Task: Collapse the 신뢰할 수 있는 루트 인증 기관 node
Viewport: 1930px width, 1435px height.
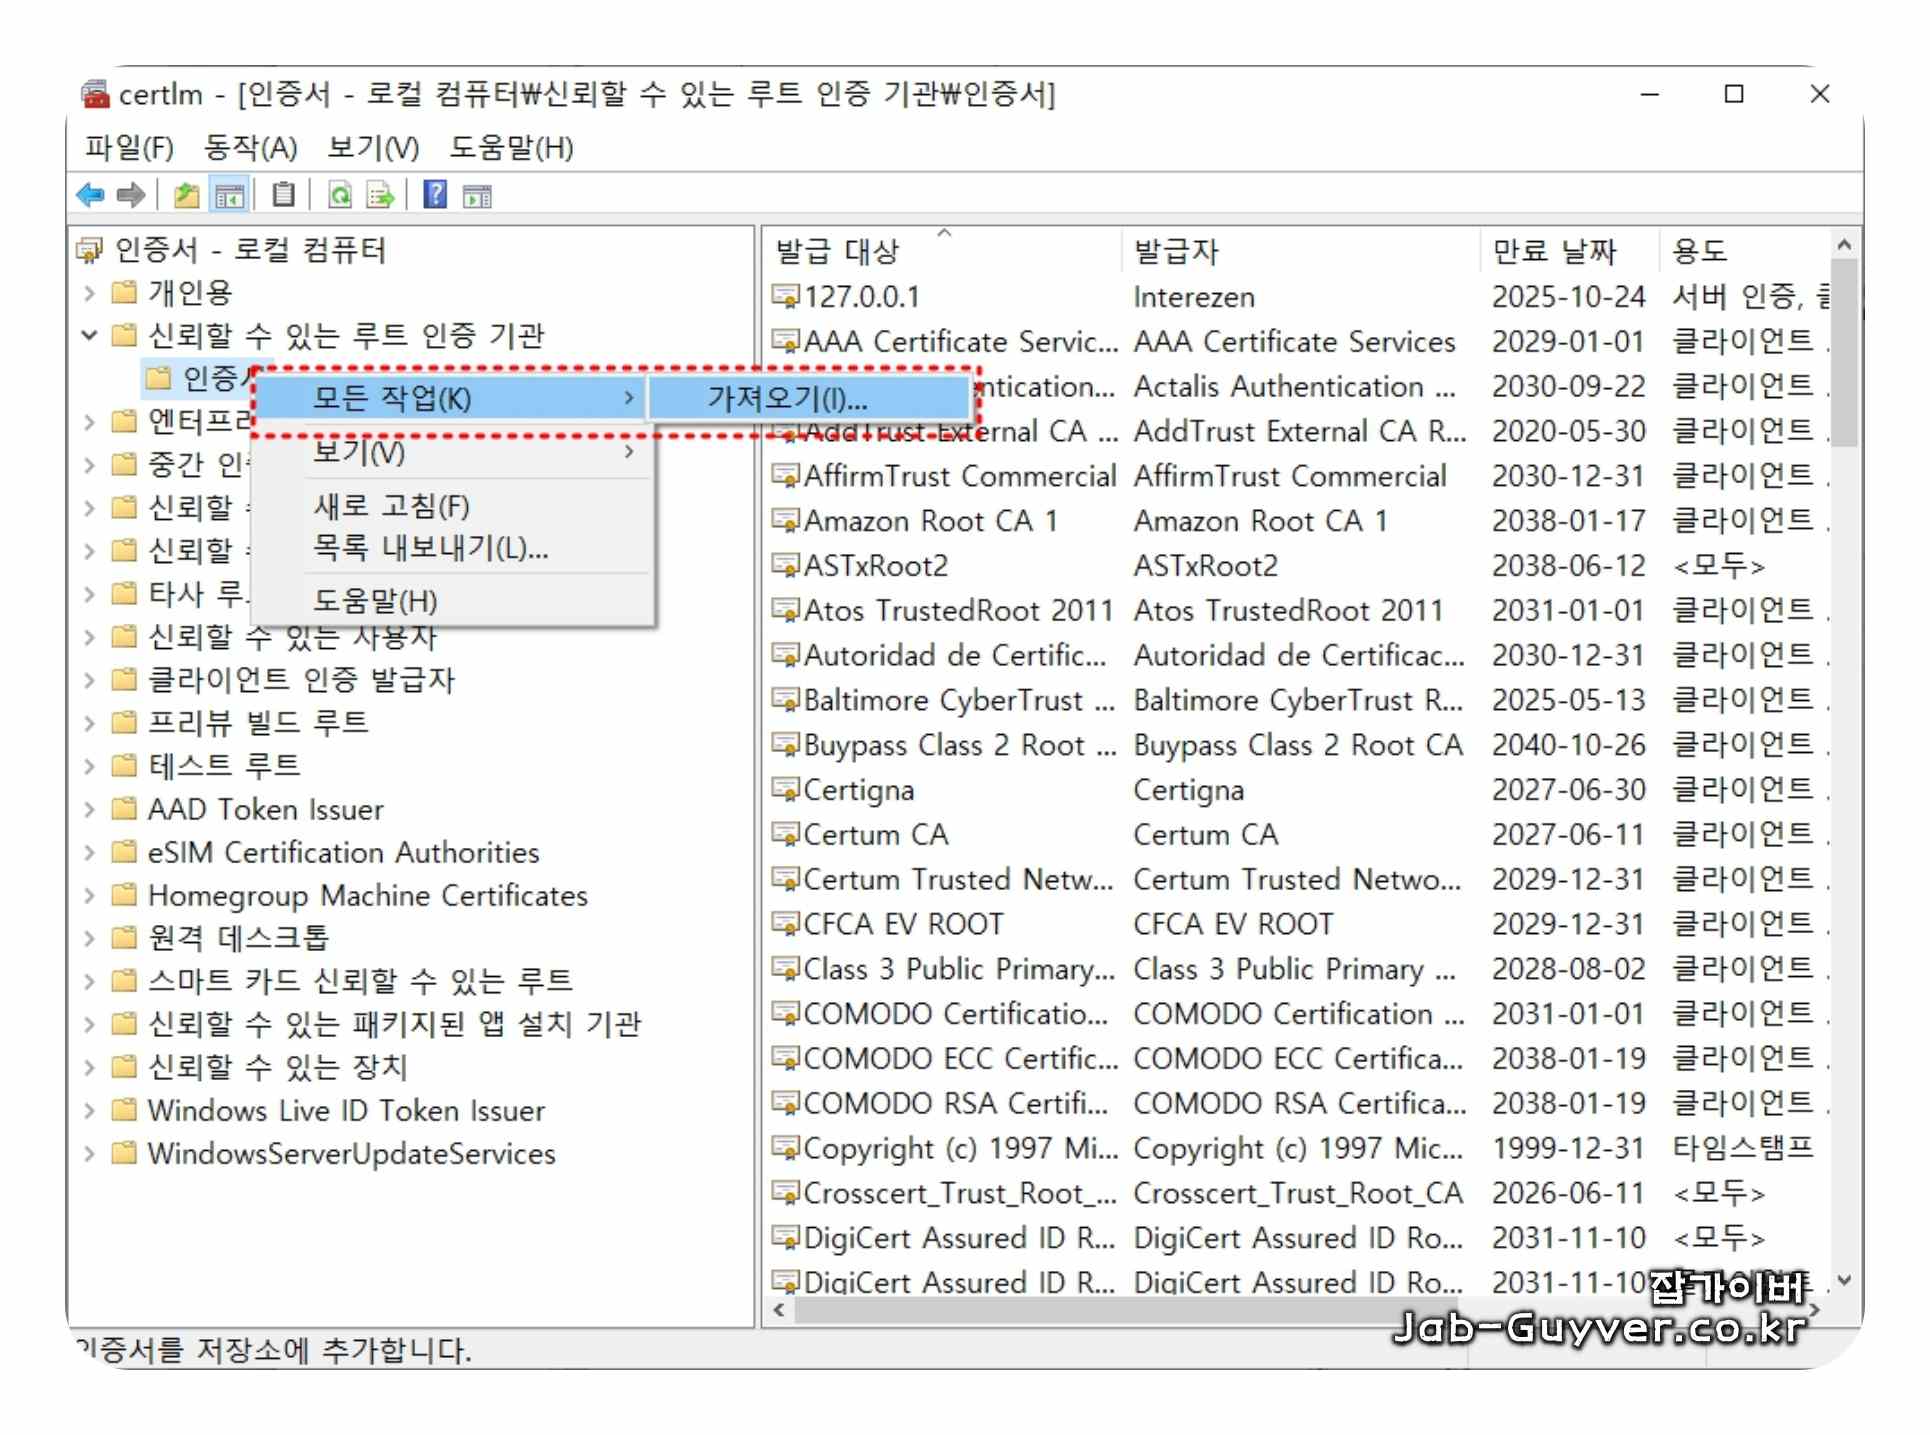Action: pos(90,335)
